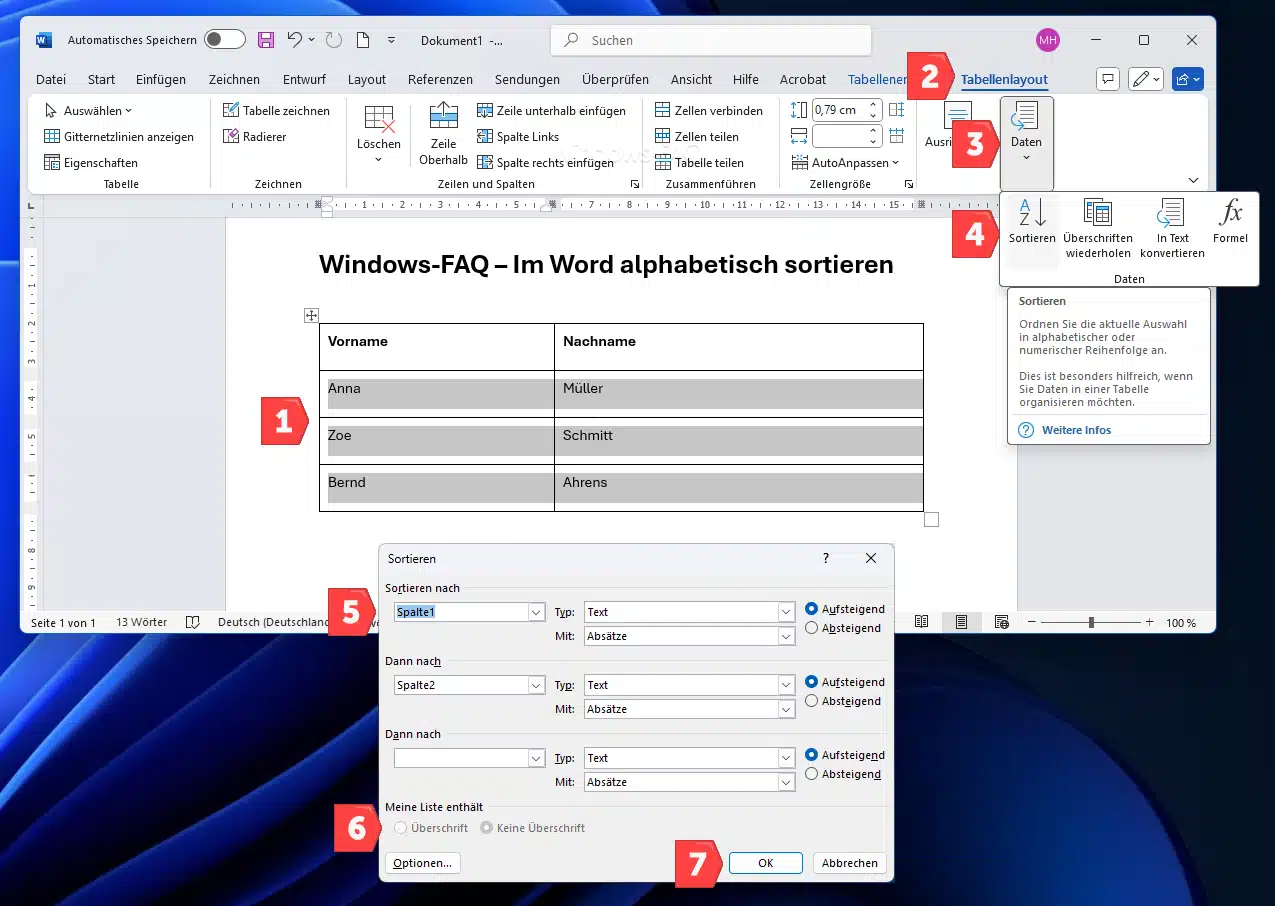This screenshot has height=906, width=1275.
Task: Click the zoom slider in status bar
Action: 1091,622
